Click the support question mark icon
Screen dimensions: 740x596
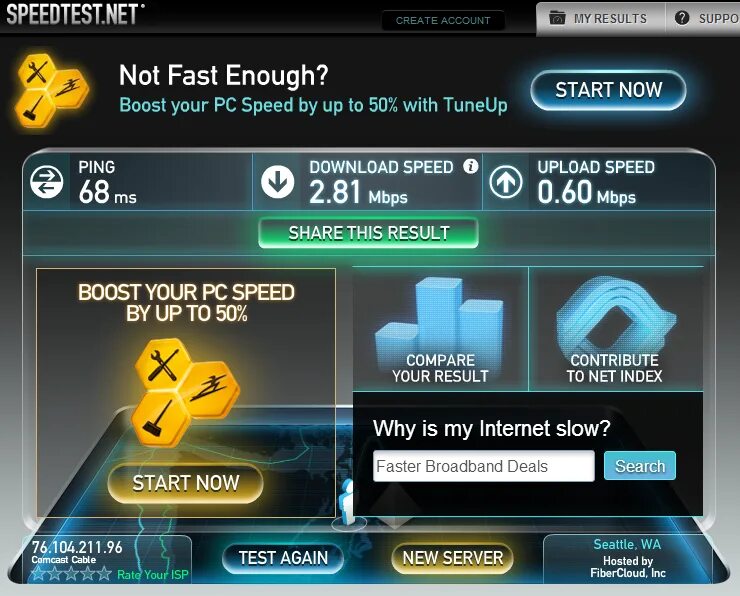click(682, 18)
